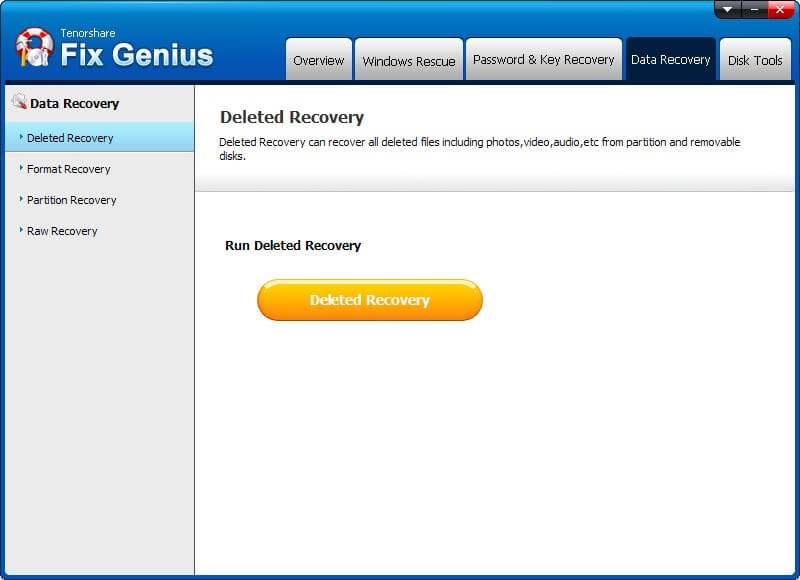The width and height of the screenshot is (800, 580).
Task: Click the Deleted Recovery page heading
Action: click(292, 117)
